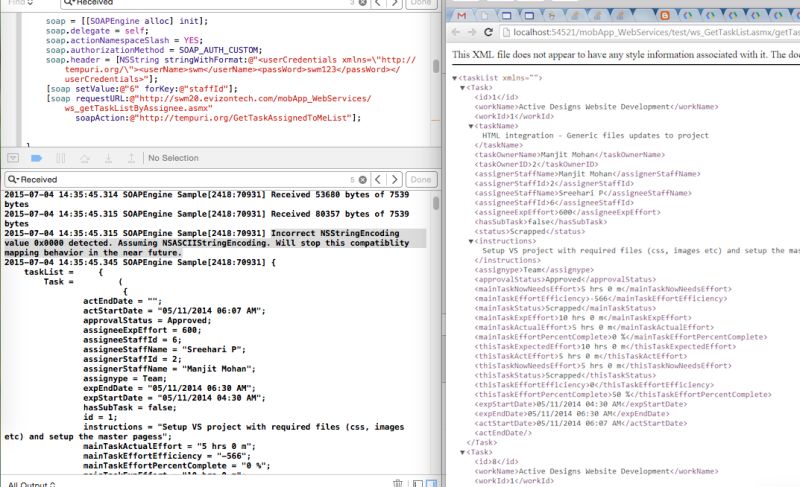This screenshot has height=487, width=800.
Task: Collapse the instructions XML node
Action: 471,241
